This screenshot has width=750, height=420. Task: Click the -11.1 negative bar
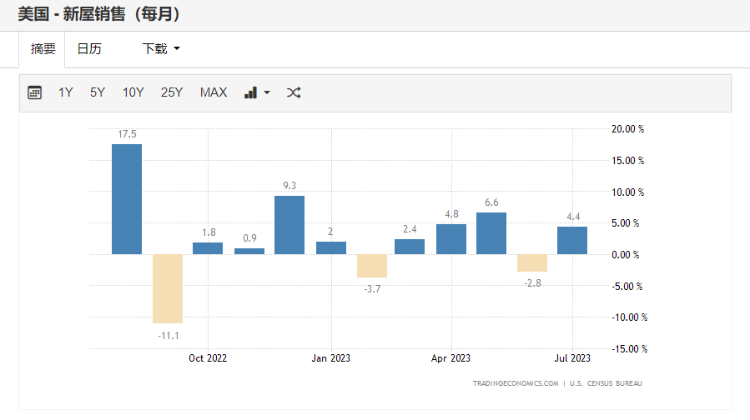pyautogui.click(x=167, y=288)
